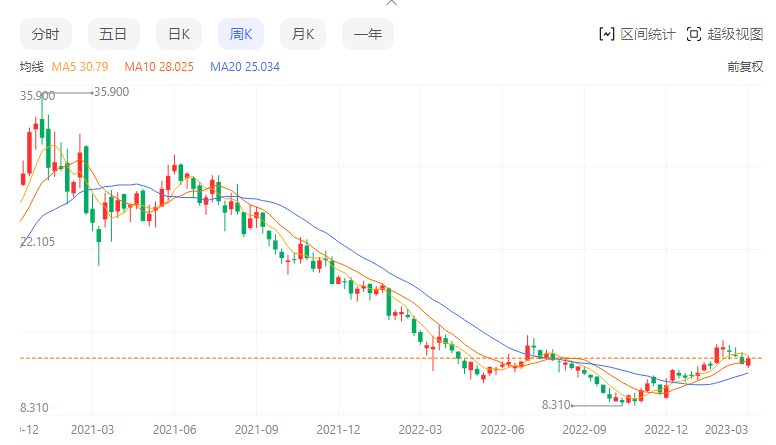Click the 22.105 price axis label
776x445 pixels.
38,242
